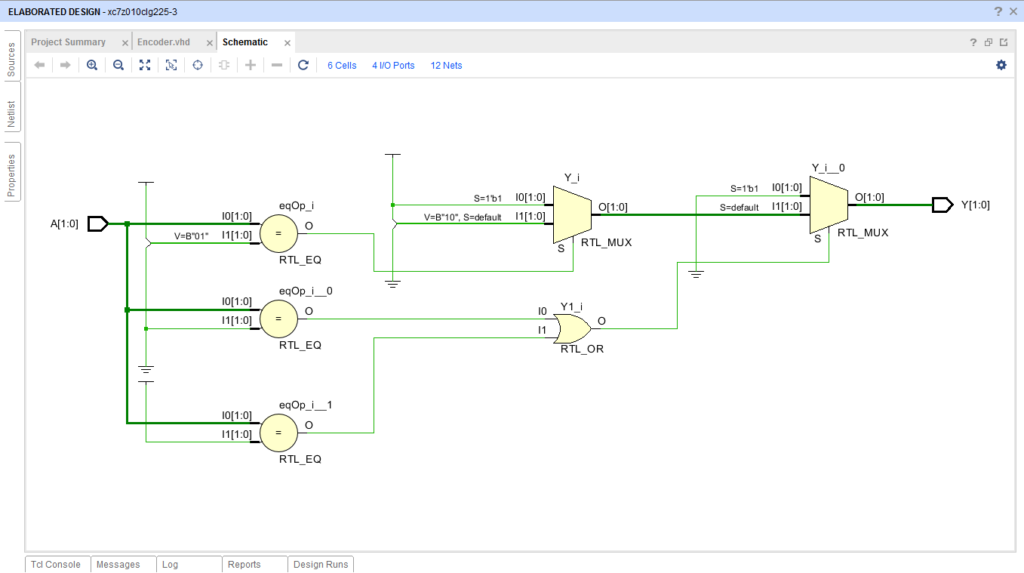
Task: Open the Sources side panel
Action: [x=11, y=59]
